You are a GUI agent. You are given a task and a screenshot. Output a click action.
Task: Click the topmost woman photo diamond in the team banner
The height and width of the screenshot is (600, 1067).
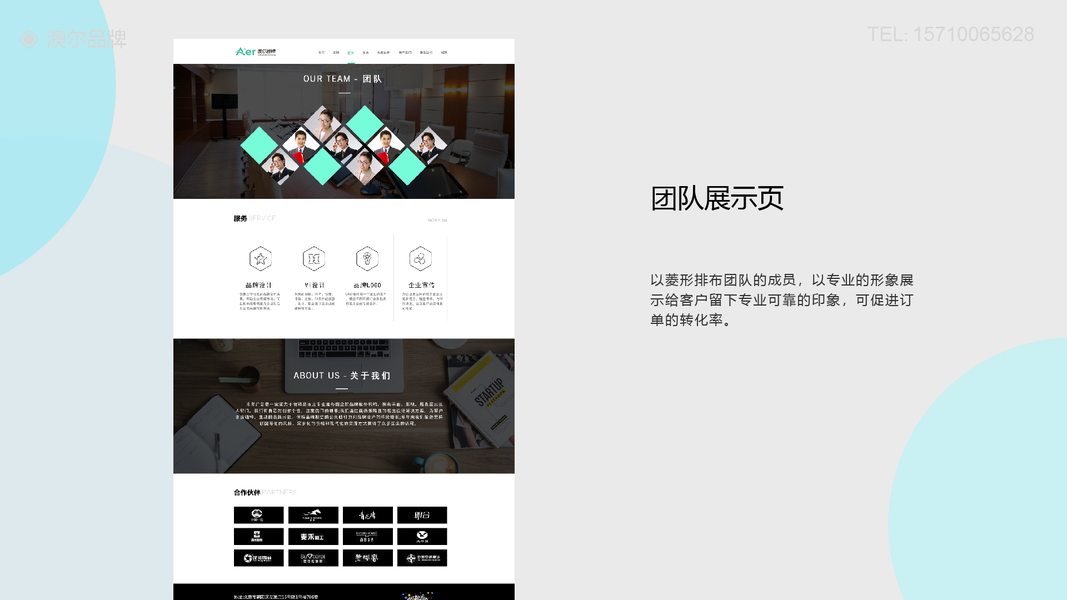[323, 124]
